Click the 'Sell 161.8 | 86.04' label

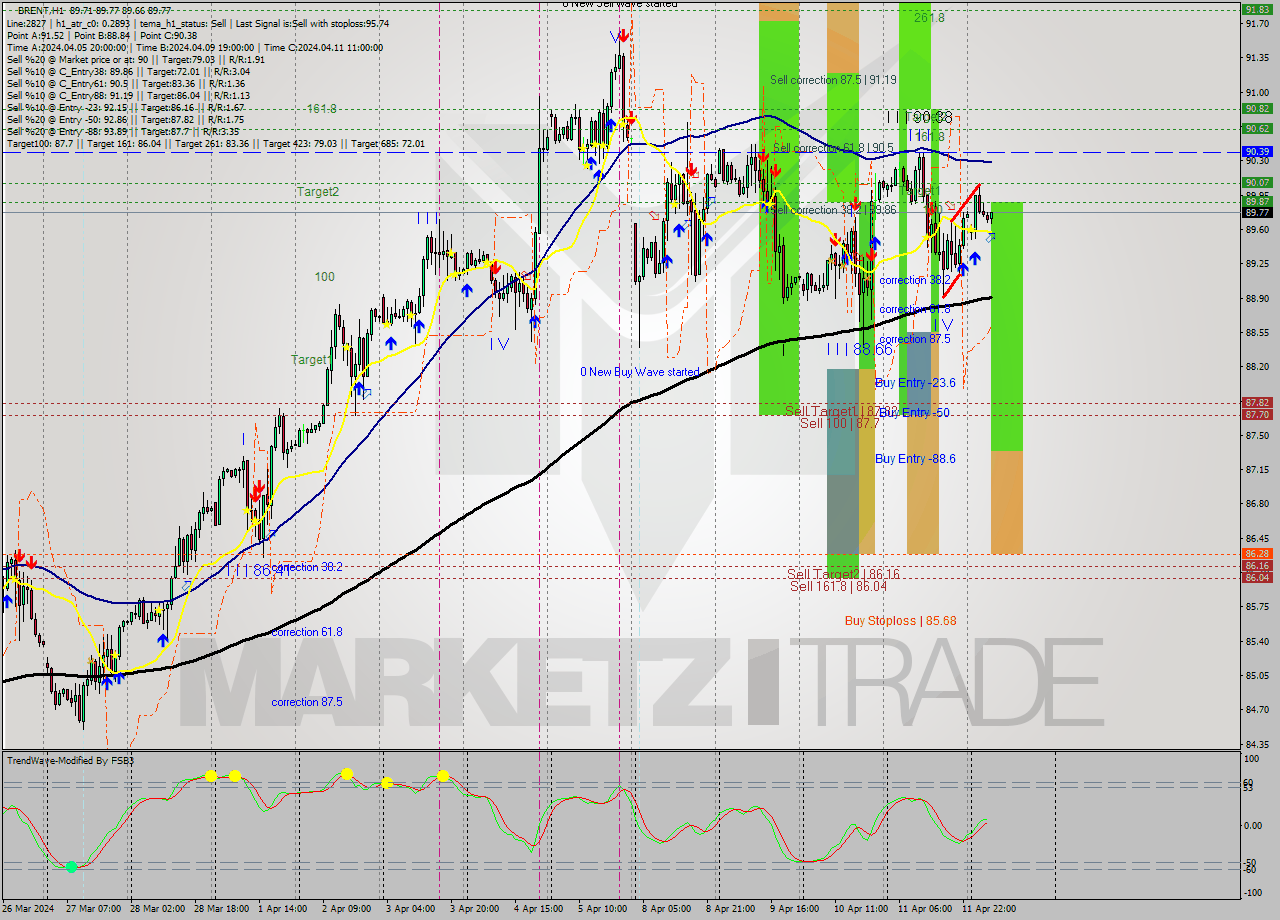coord(838,586)
